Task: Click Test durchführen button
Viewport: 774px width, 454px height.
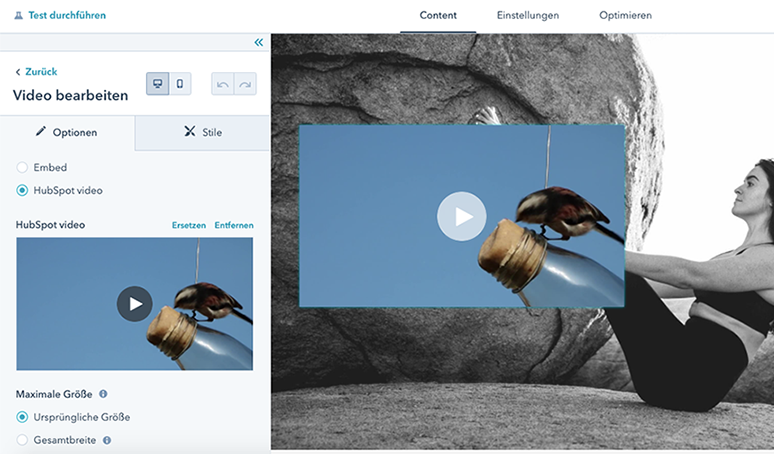Action: (x=60, y=16)
